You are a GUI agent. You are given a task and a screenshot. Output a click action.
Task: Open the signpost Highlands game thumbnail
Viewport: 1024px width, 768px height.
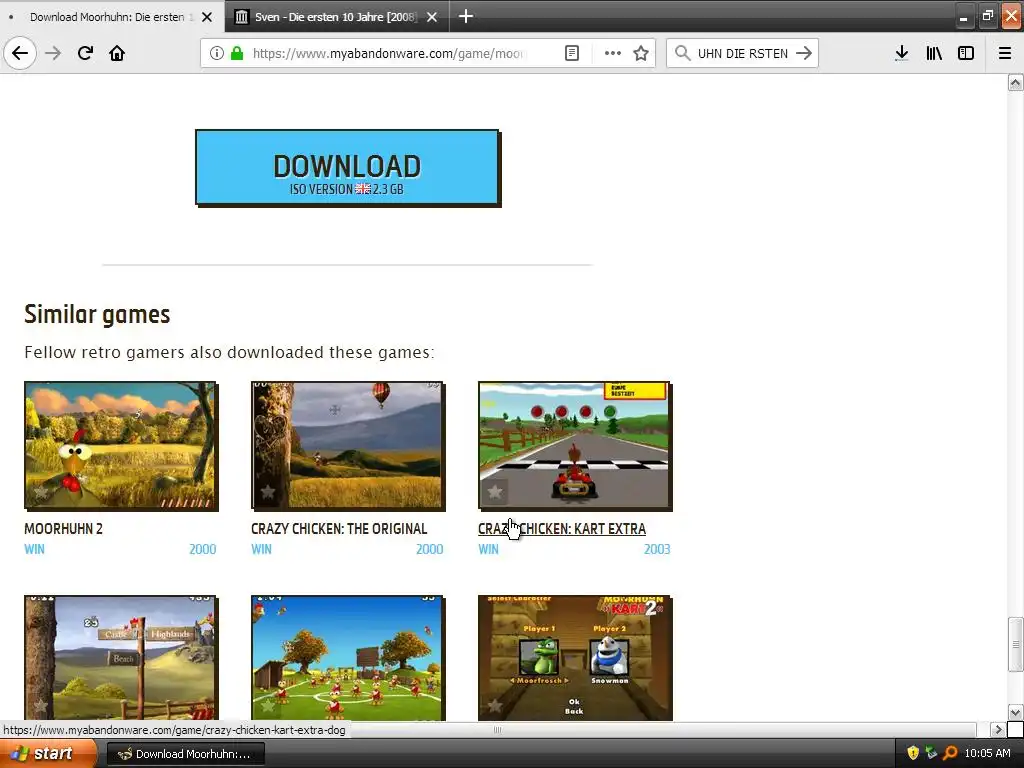[x=121, y=658]
